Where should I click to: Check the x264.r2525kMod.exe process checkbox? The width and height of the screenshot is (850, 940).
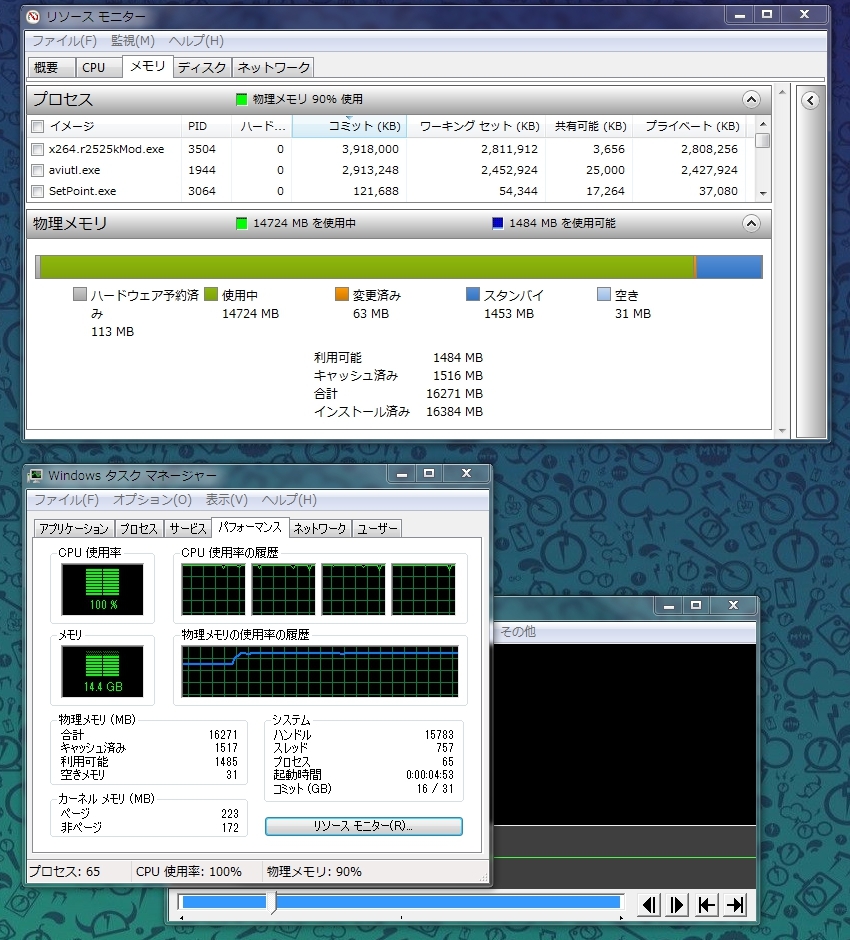(38, 149)
